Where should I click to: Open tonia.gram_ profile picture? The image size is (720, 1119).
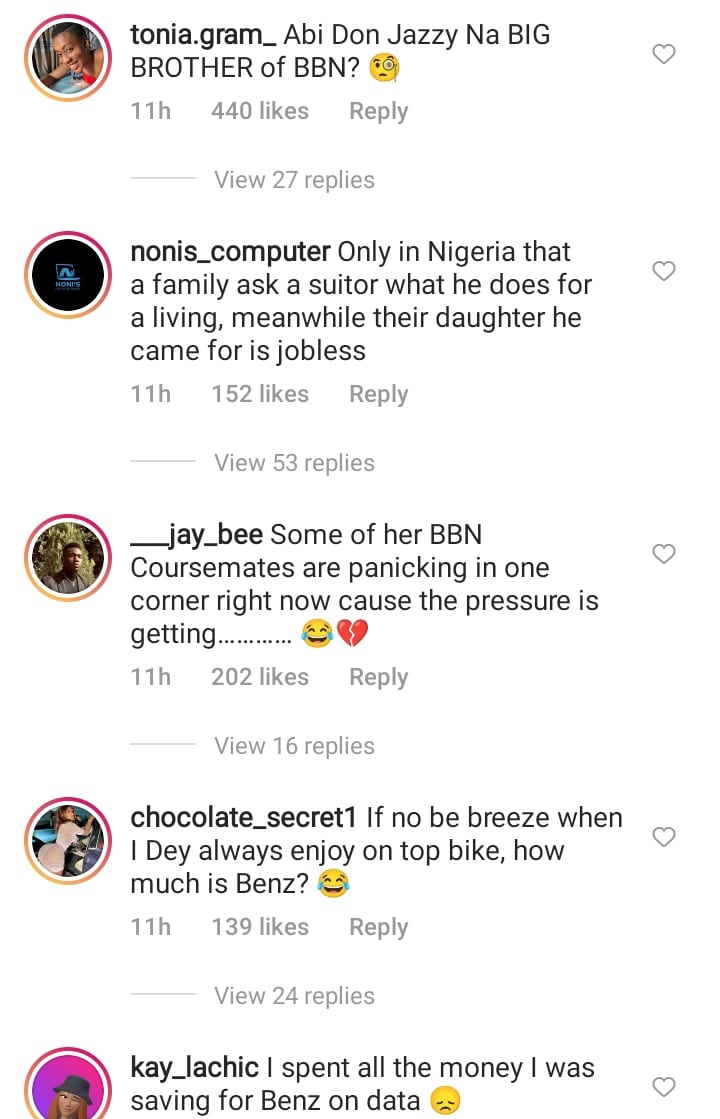[68, 58]
